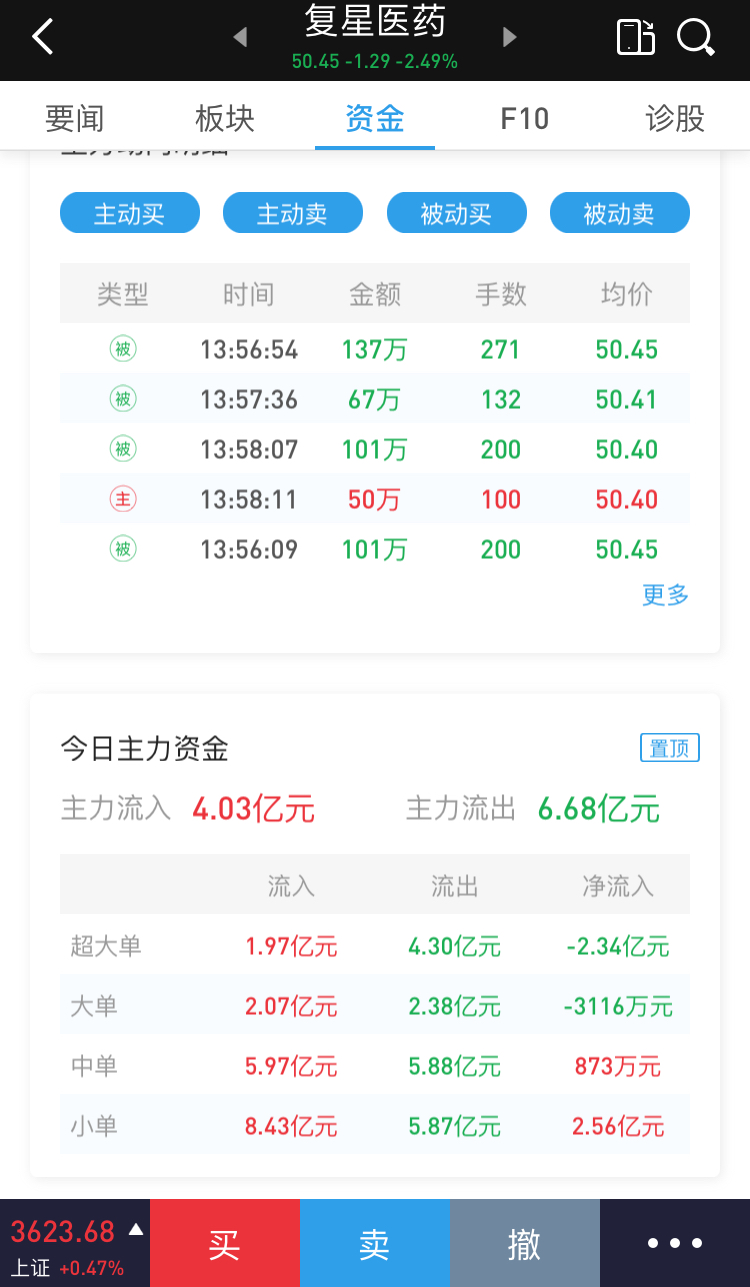Open the F10 tab

[x=525, y=118]
